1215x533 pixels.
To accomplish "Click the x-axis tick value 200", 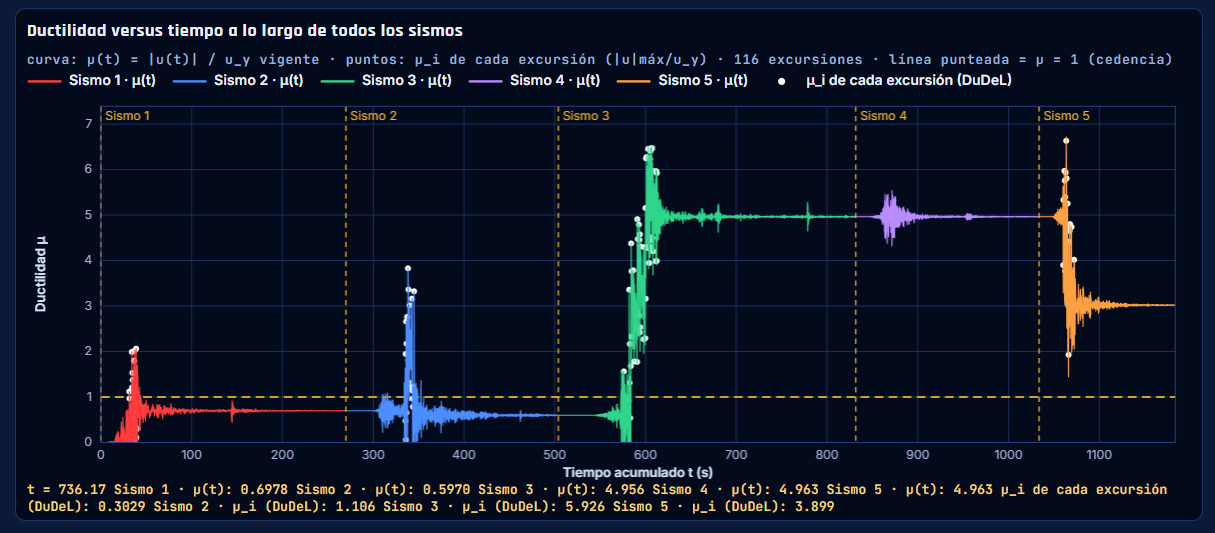I will 282,454.
